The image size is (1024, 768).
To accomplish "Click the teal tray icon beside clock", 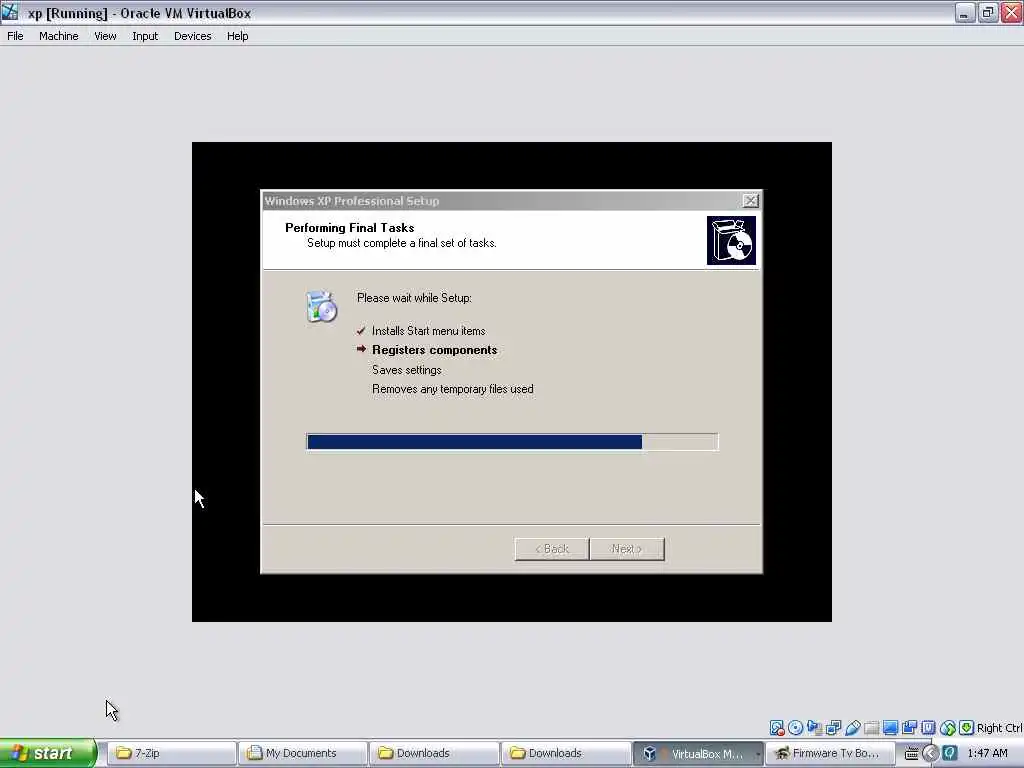I will 950,754.
